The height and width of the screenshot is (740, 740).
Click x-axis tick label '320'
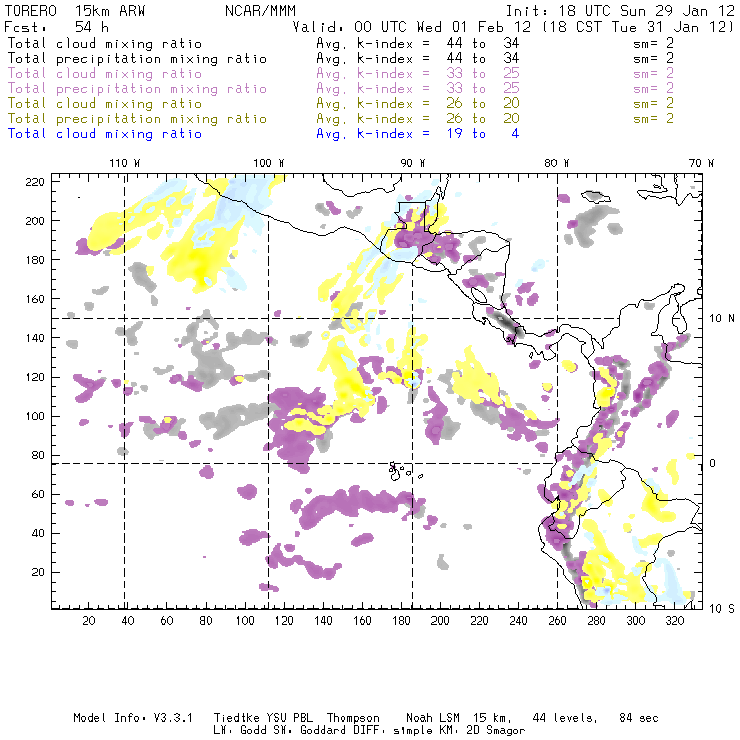click(x=675, y=621)
